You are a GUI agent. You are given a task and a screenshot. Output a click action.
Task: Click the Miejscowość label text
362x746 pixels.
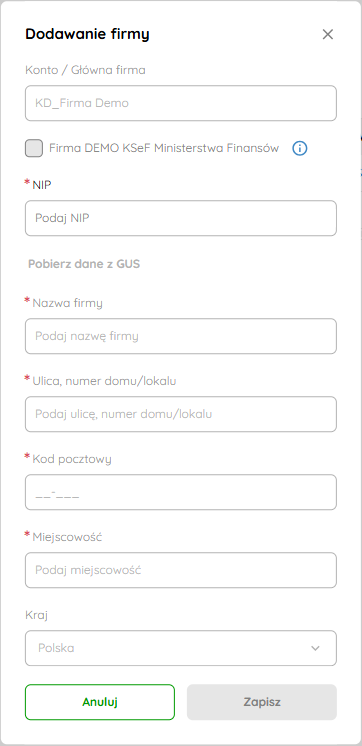tap(68, 537)
